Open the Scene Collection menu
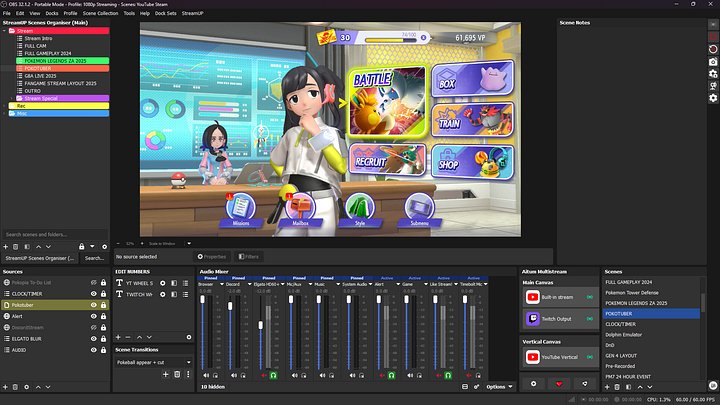The height and width of the screenshot is (405, 720). pos(101,13)
